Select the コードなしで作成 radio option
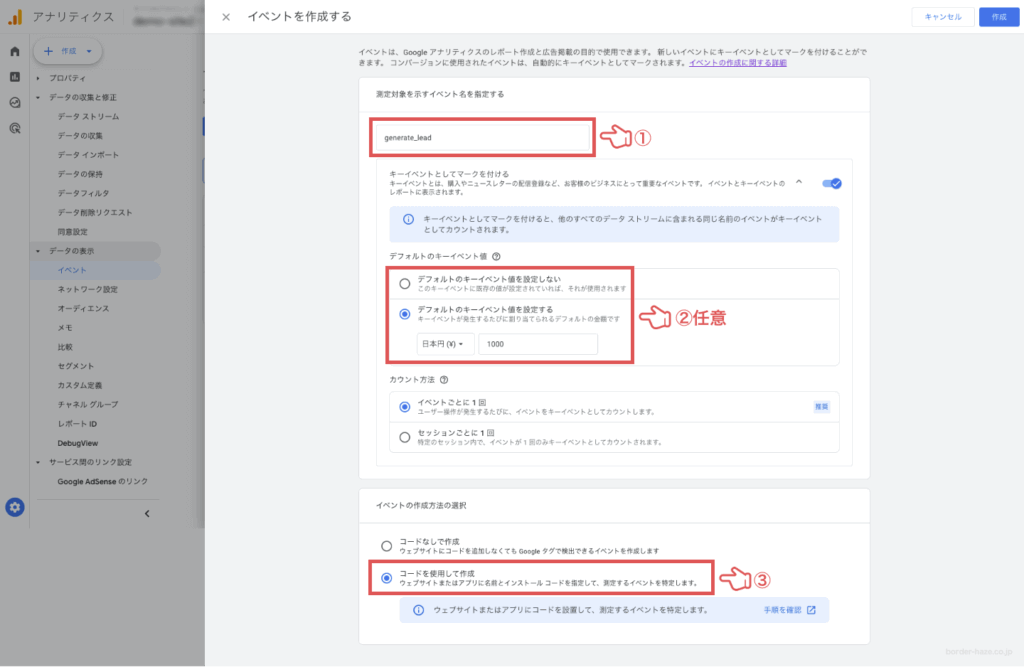 (385, 546)
